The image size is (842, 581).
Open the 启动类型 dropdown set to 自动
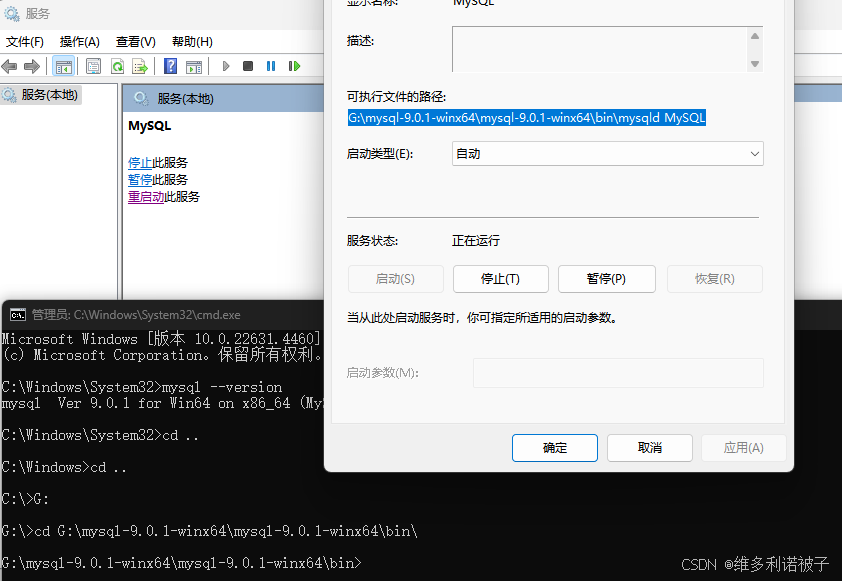(608, 154)
